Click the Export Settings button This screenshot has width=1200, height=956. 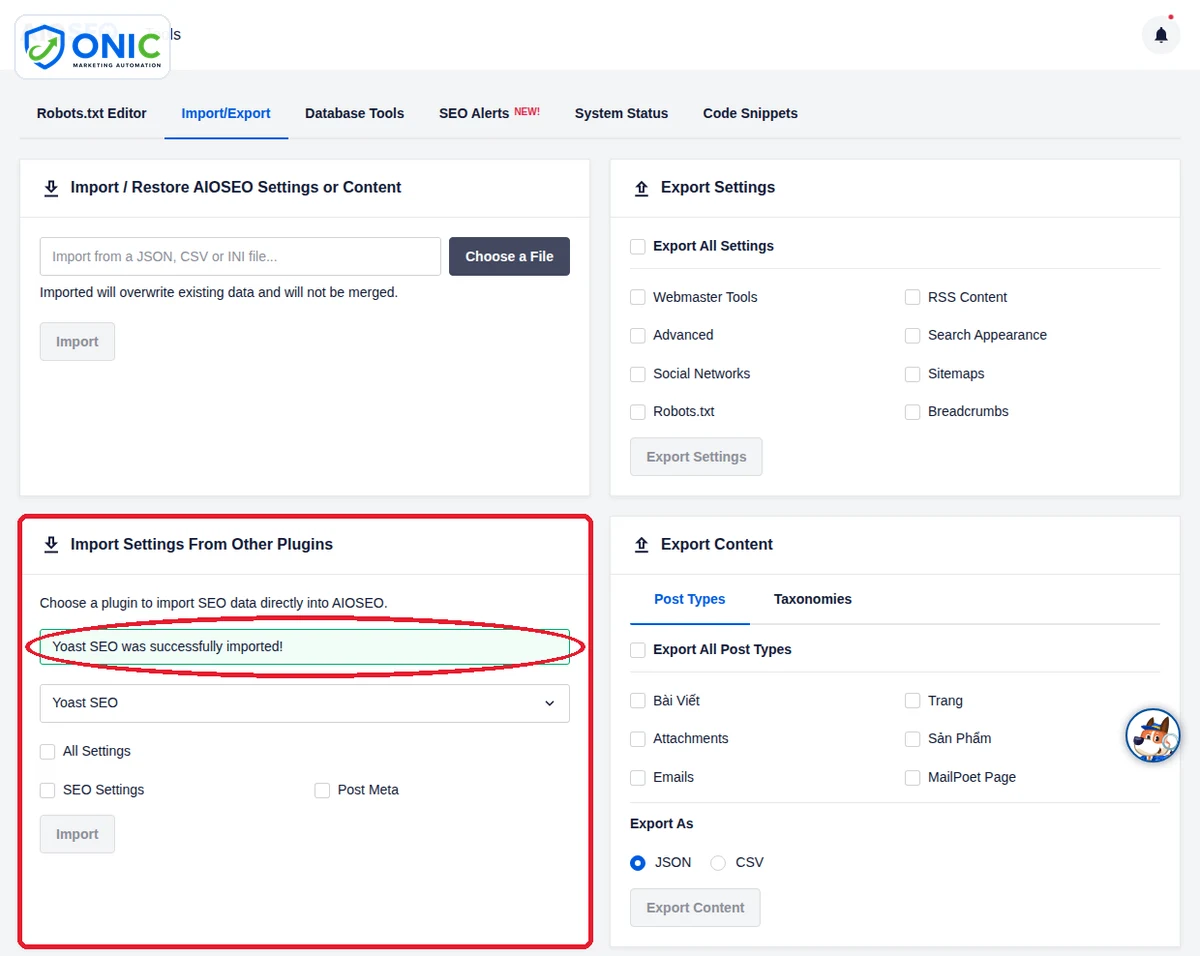click(696, 456)
